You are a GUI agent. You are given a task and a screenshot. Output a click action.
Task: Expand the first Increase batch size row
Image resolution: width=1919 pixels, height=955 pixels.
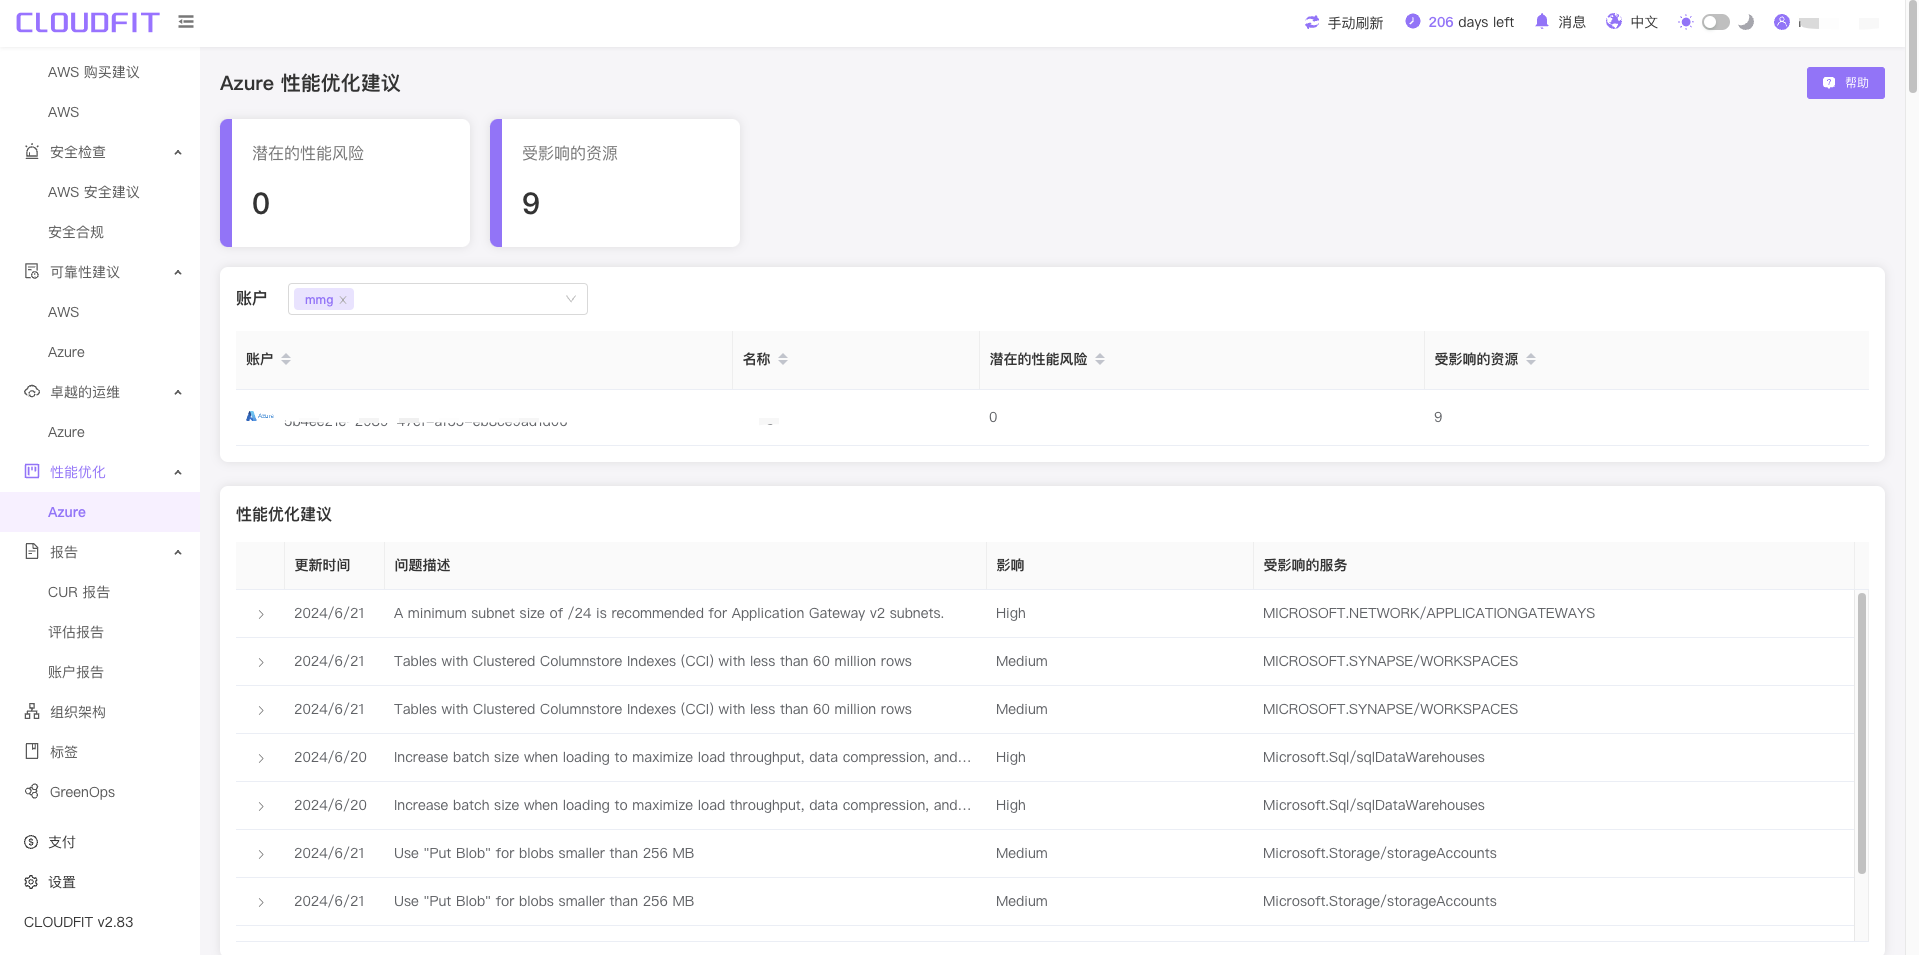pyautogui.click(x=261, y=758)
